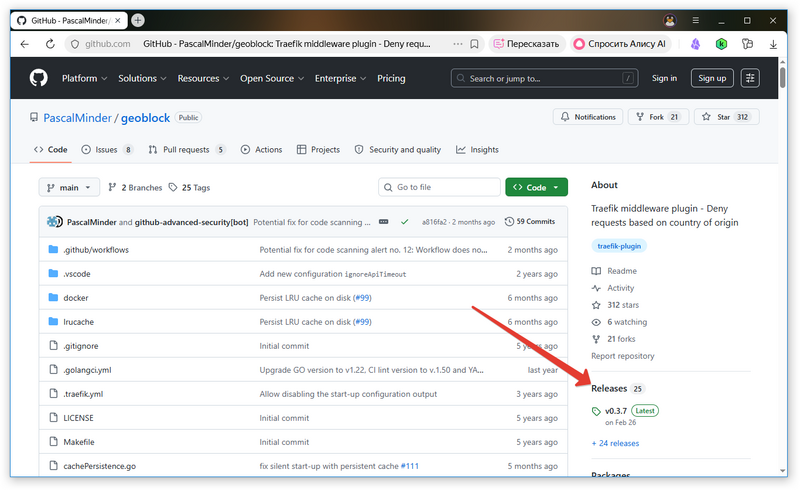Expand the Enterprise menu
Image resolution: width=800 pixels, height=490 pixels.
click(340, 78)
